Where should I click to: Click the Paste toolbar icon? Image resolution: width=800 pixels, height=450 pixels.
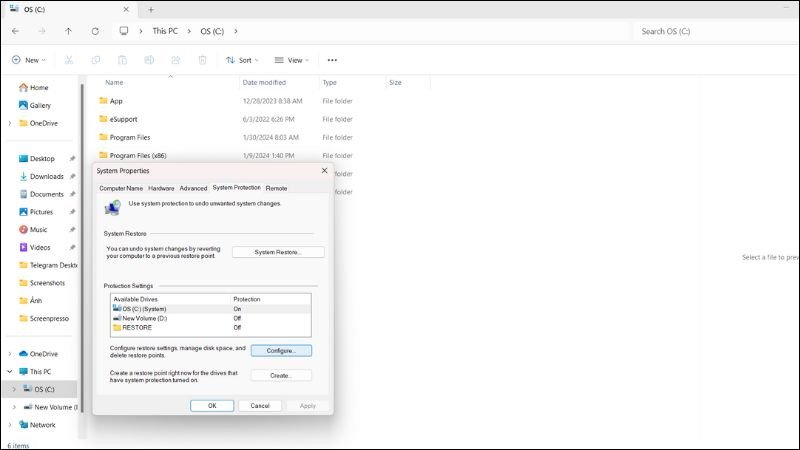pyautogui.click(x=122, y=60)
